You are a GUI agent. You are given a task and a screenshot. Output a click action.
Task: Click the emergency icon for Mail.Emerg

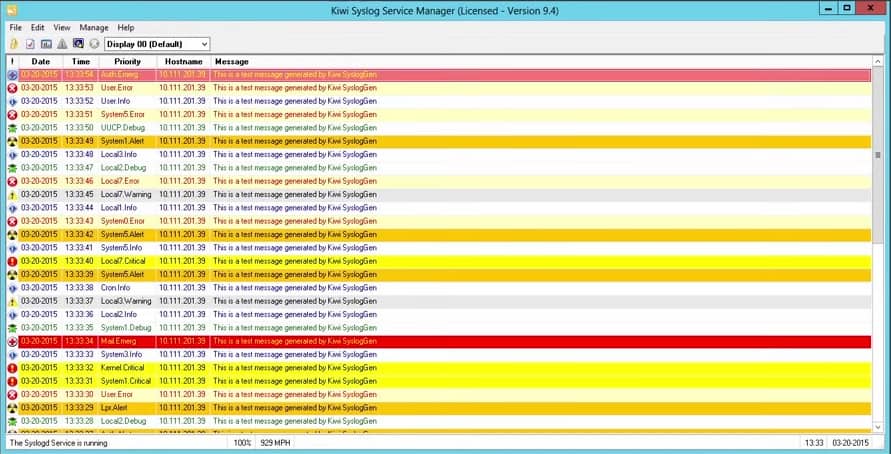[13, 341]
